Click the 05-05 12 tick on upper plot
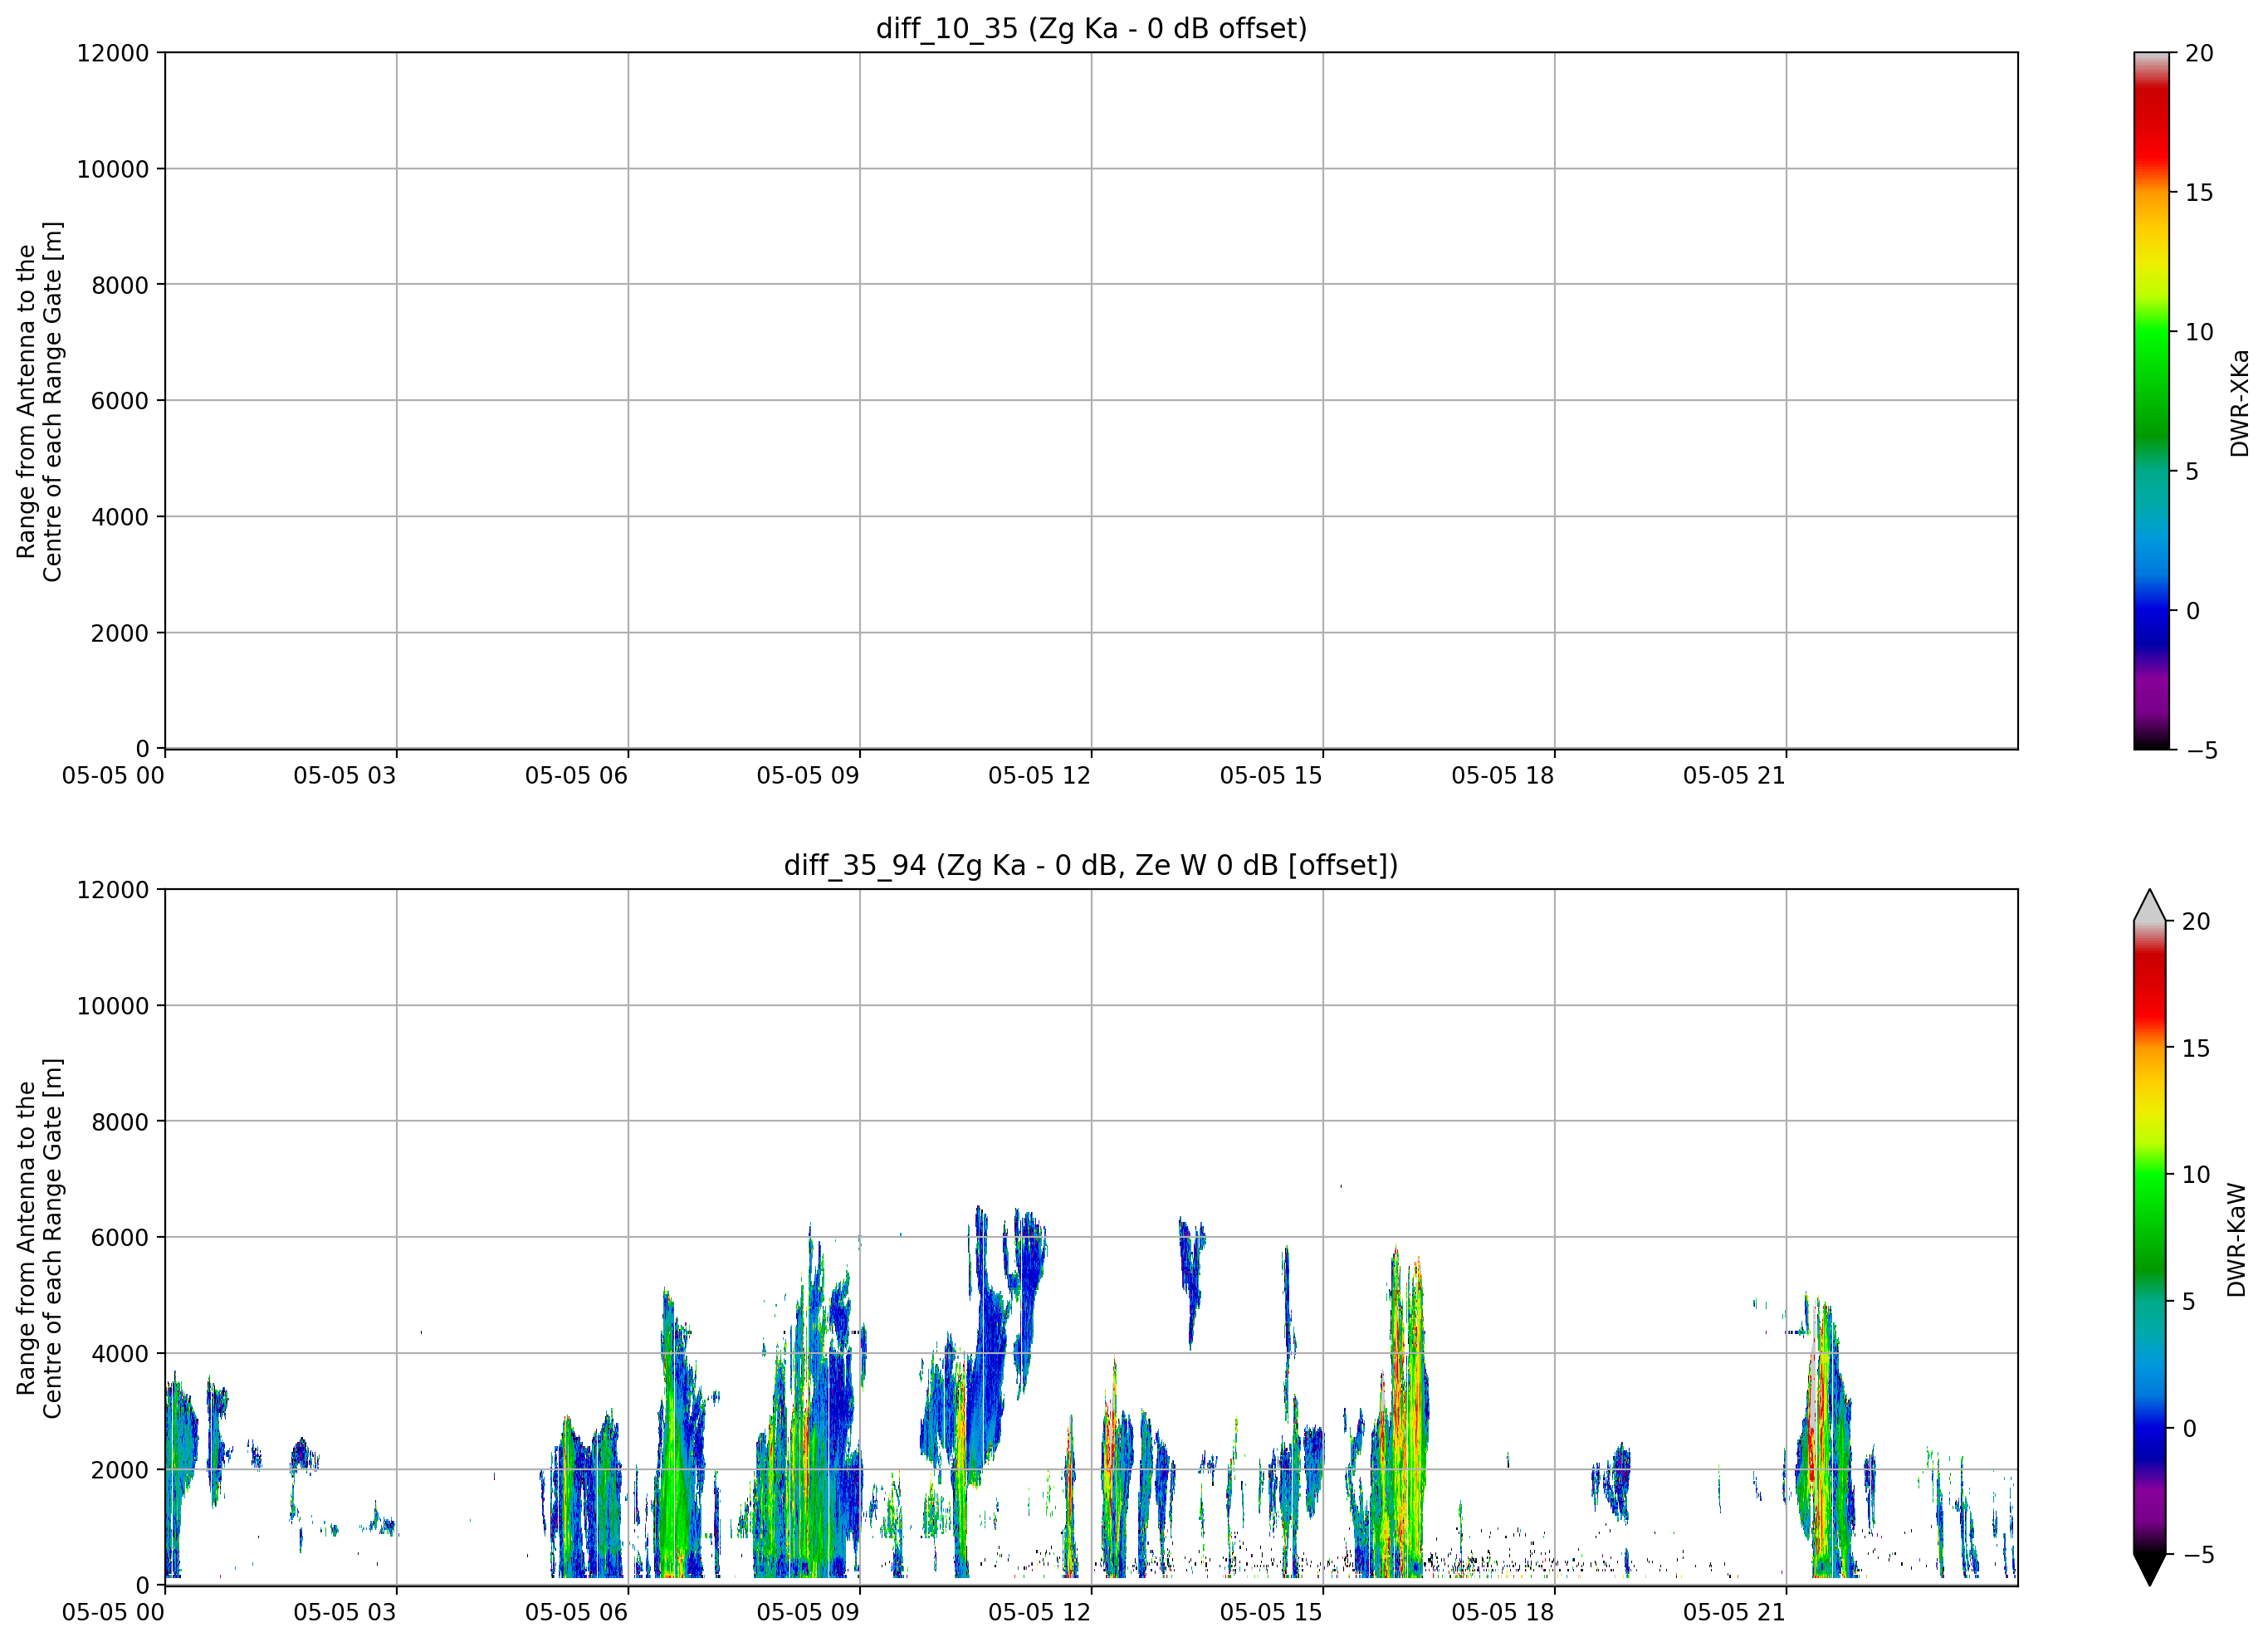This screenshot has width=2268, height=1642. point(1039,776)
